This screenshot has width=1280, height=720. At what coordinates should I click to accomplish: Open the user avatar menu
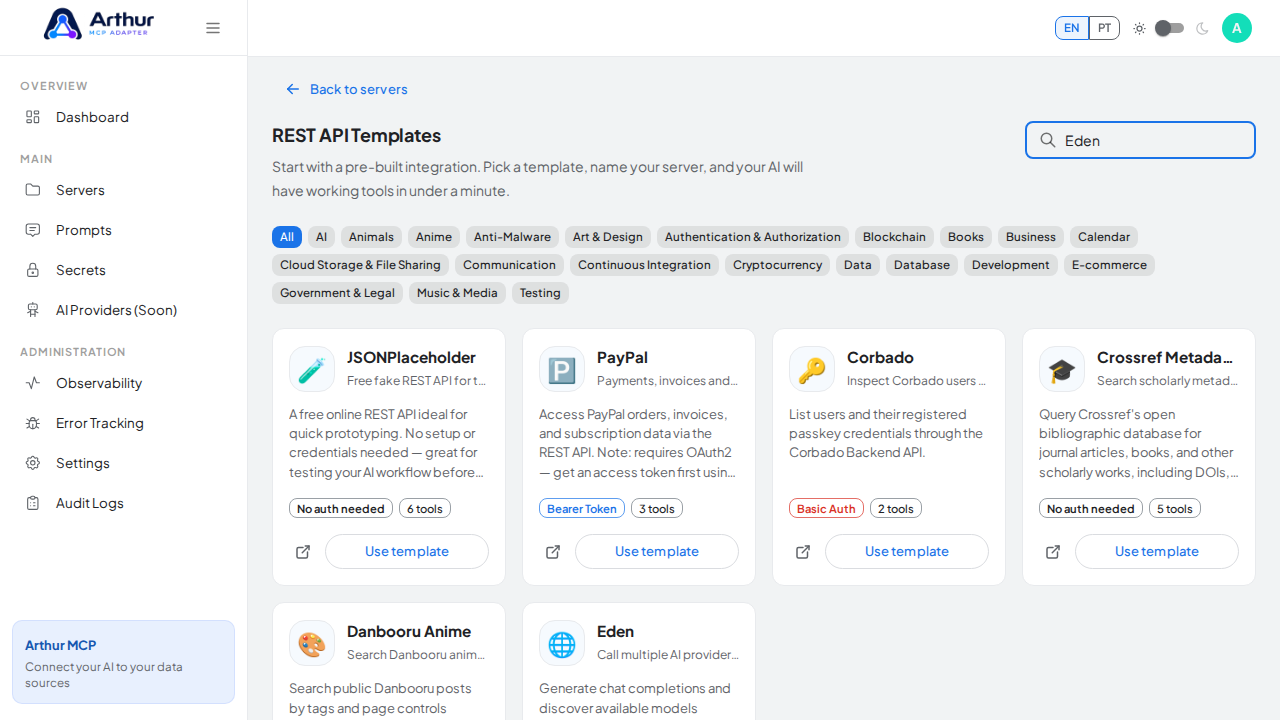[x=1237, y=28]
